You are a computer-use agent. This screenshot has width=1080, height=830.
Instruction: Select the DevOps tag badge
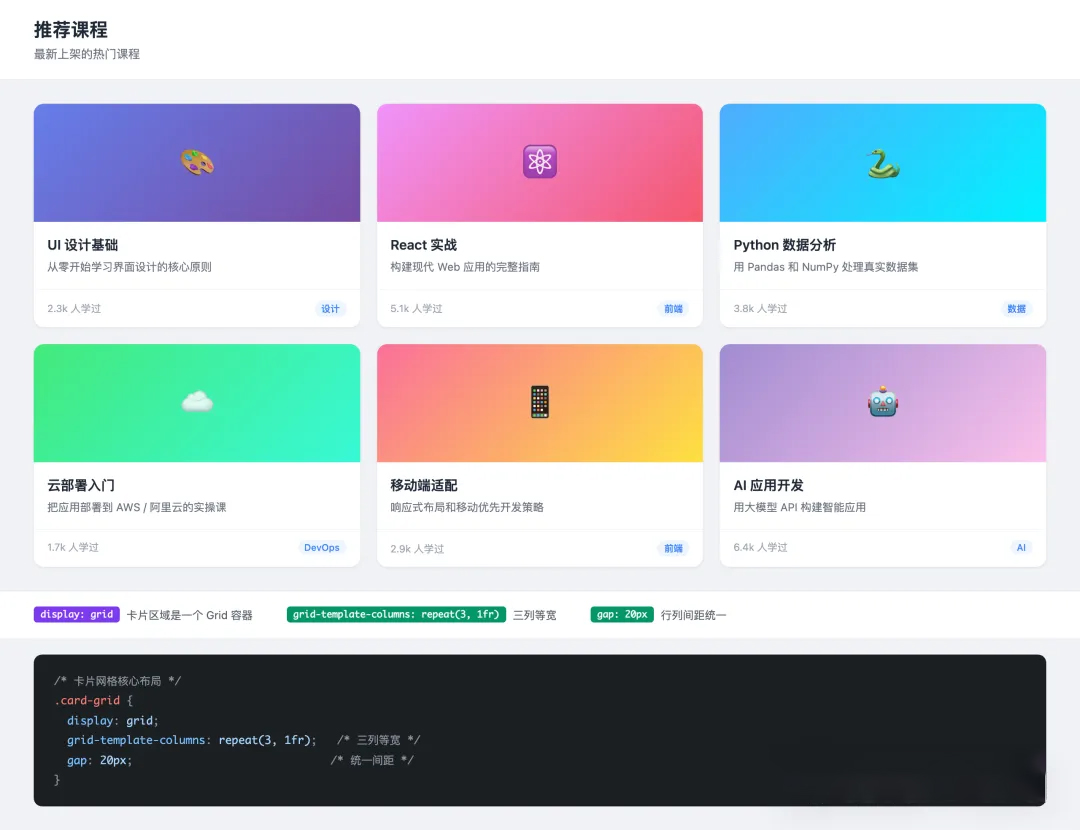322,548
